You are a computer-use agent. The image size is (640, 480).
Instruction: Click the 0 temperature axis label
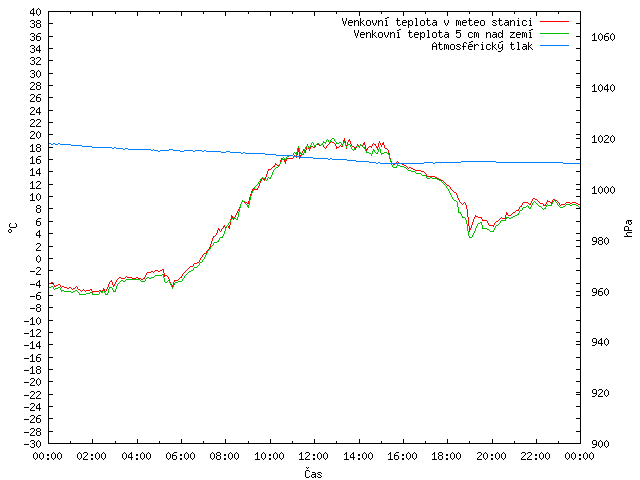click(38, 259)
